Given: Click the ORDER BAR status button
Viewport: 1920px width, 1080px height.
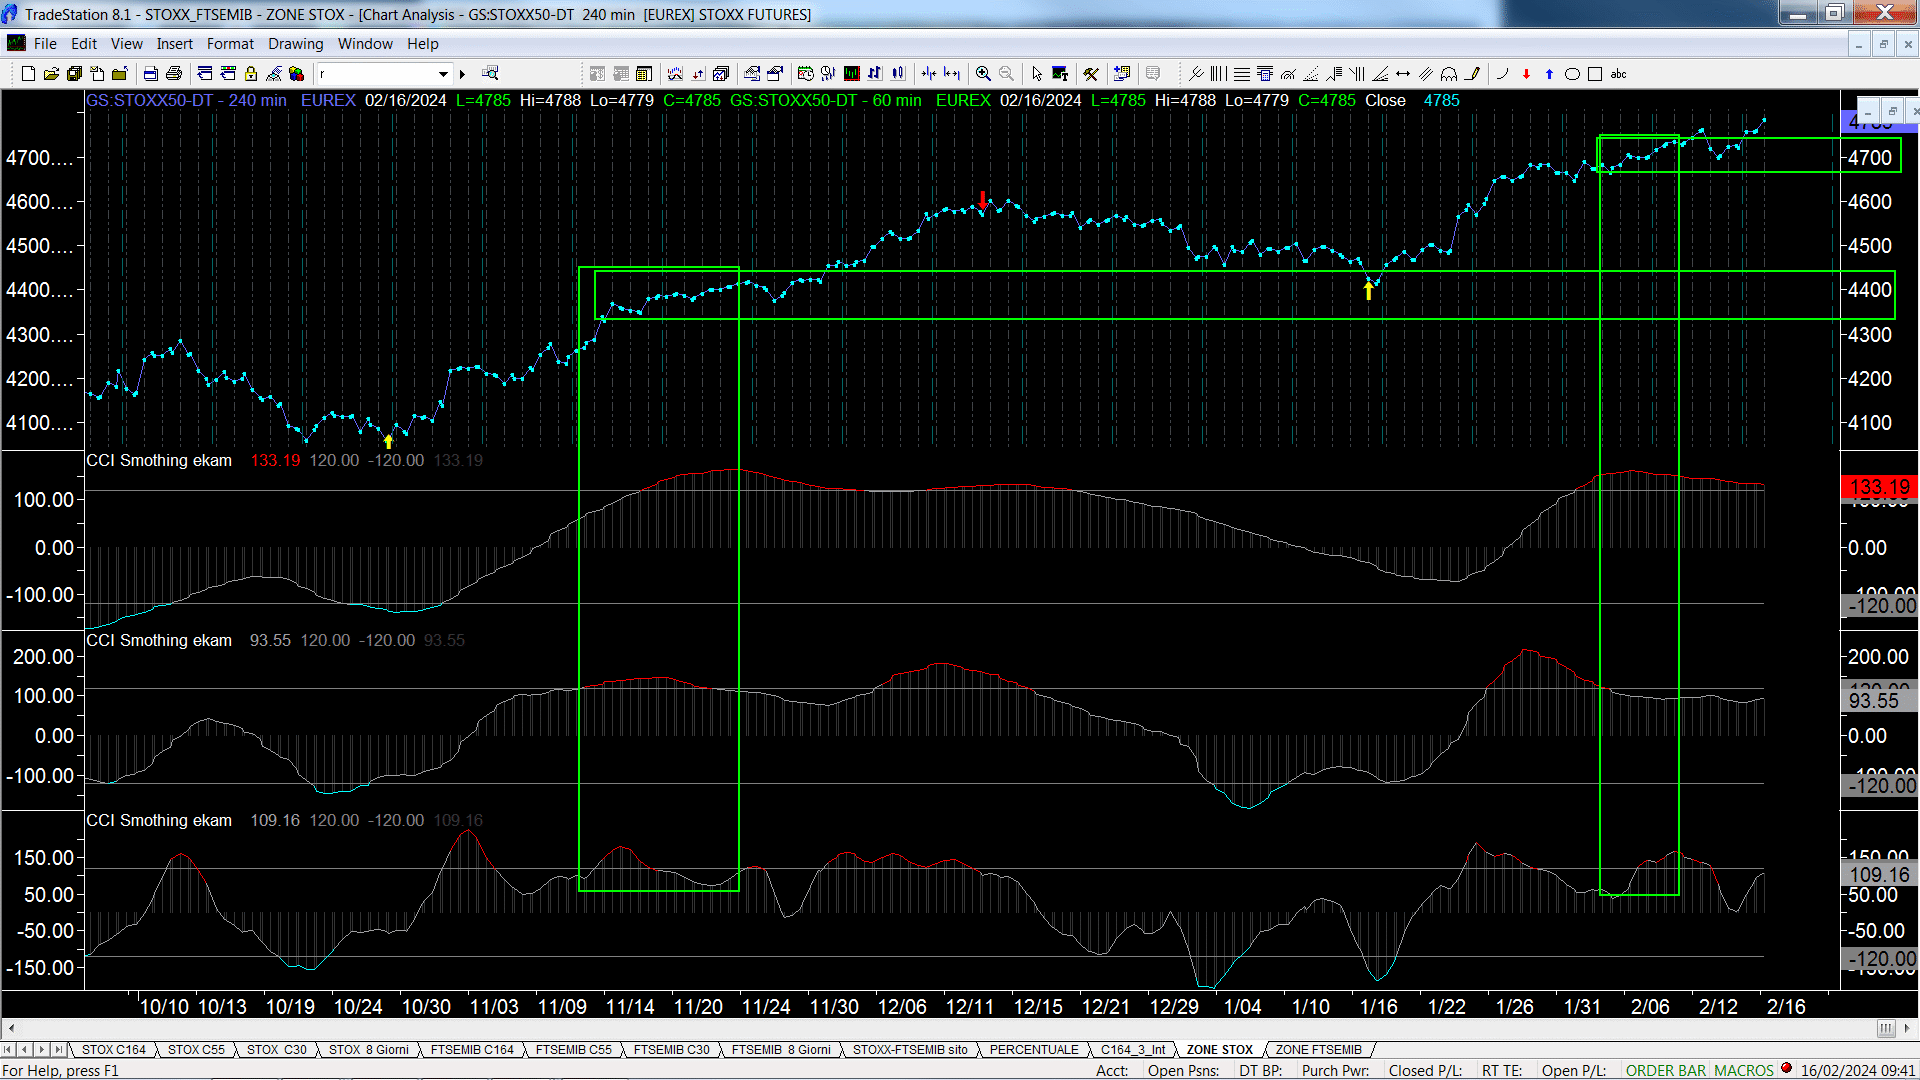Looking at the screenshot, I should tap(1665, 1070).
